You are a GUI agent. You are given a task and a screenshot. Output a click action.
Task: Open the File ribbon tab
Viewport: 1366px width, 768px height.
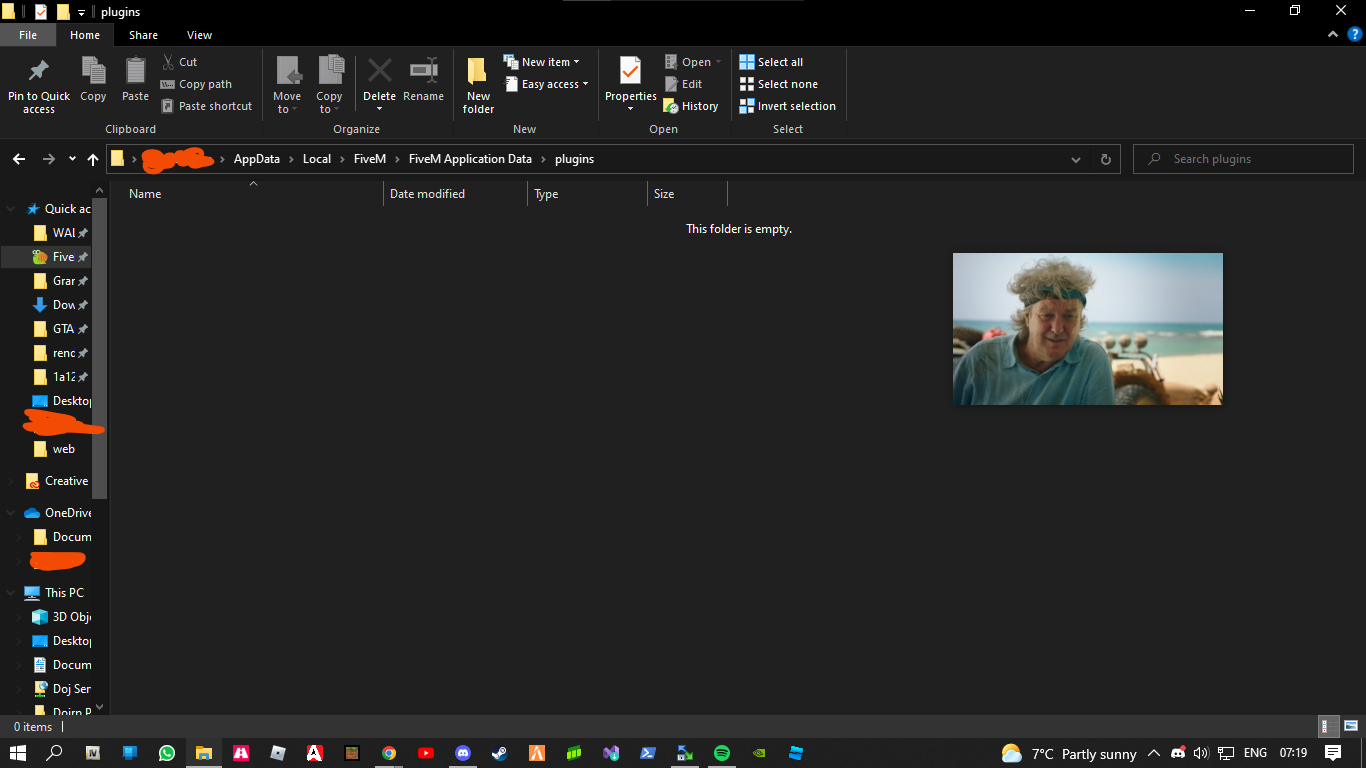point(28,35)
